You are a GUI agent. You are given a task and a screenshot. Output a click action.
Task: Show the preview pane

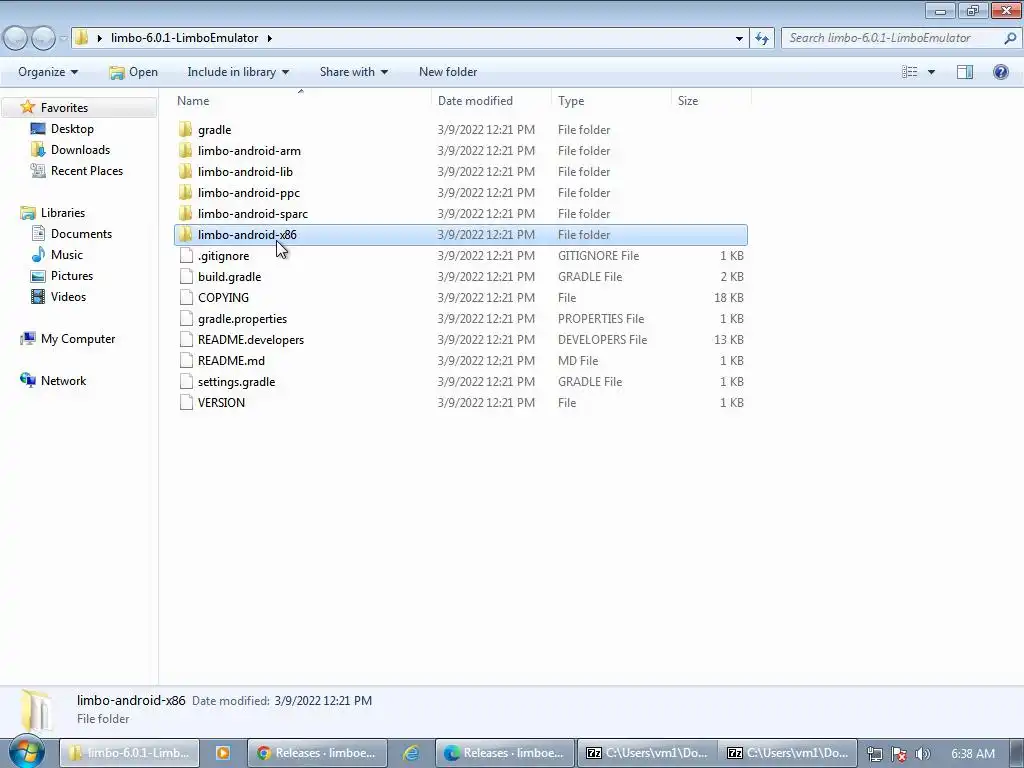point(965,72)
